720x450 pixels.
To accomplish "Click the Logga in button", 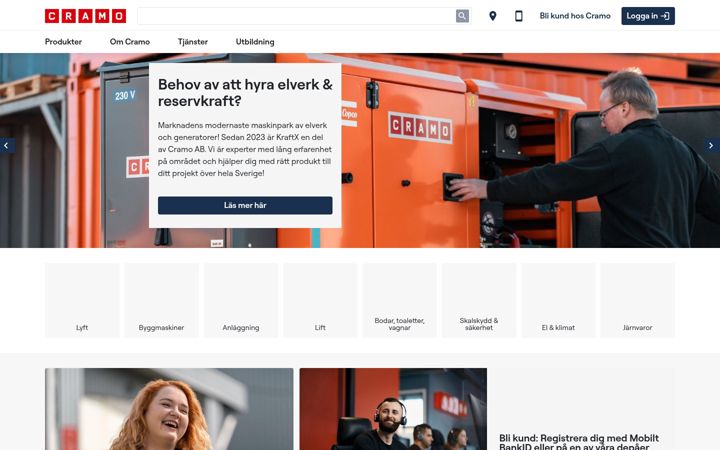I will pyautogui.click(x=648, y=16).
